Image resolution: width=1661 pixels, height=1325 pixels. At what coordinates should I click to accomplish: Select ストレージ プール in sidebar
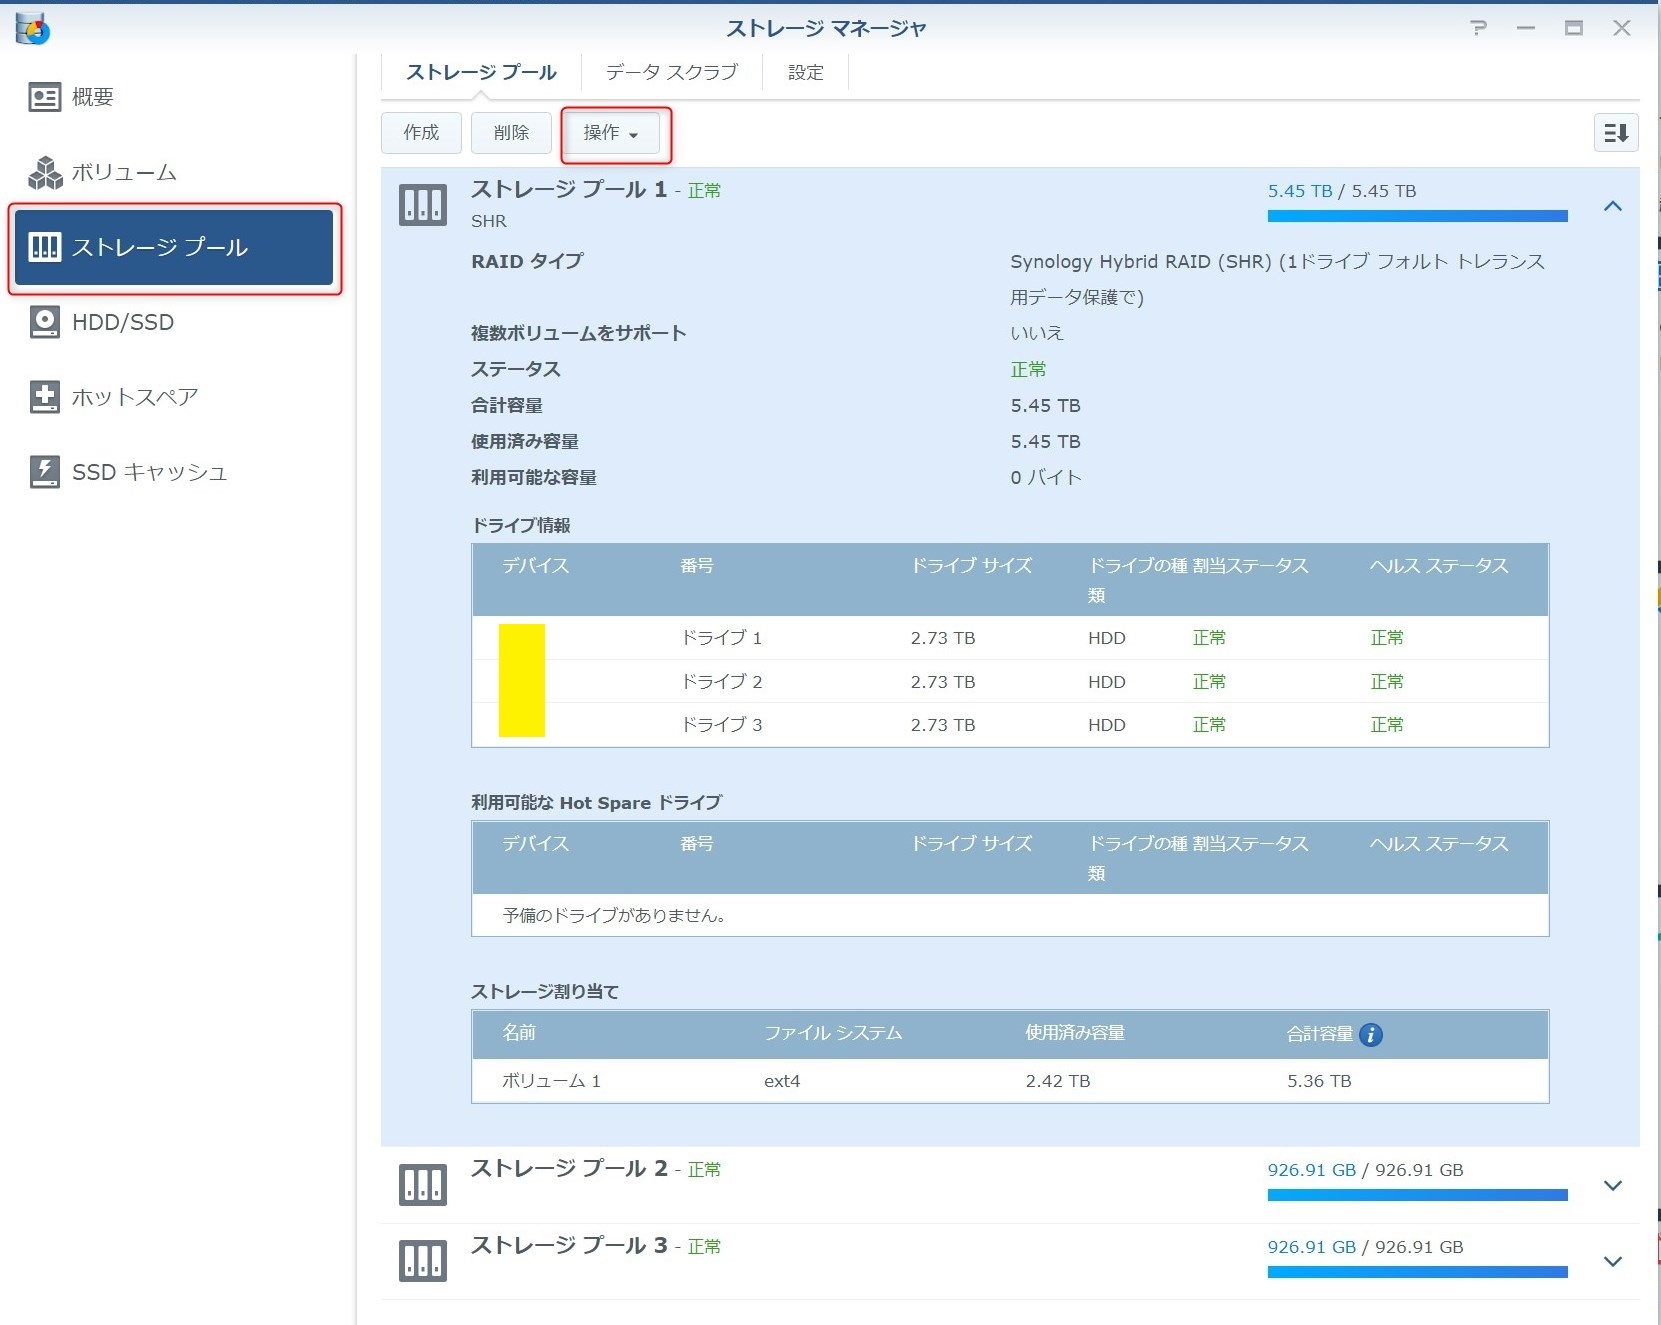(x=175, y=248)
